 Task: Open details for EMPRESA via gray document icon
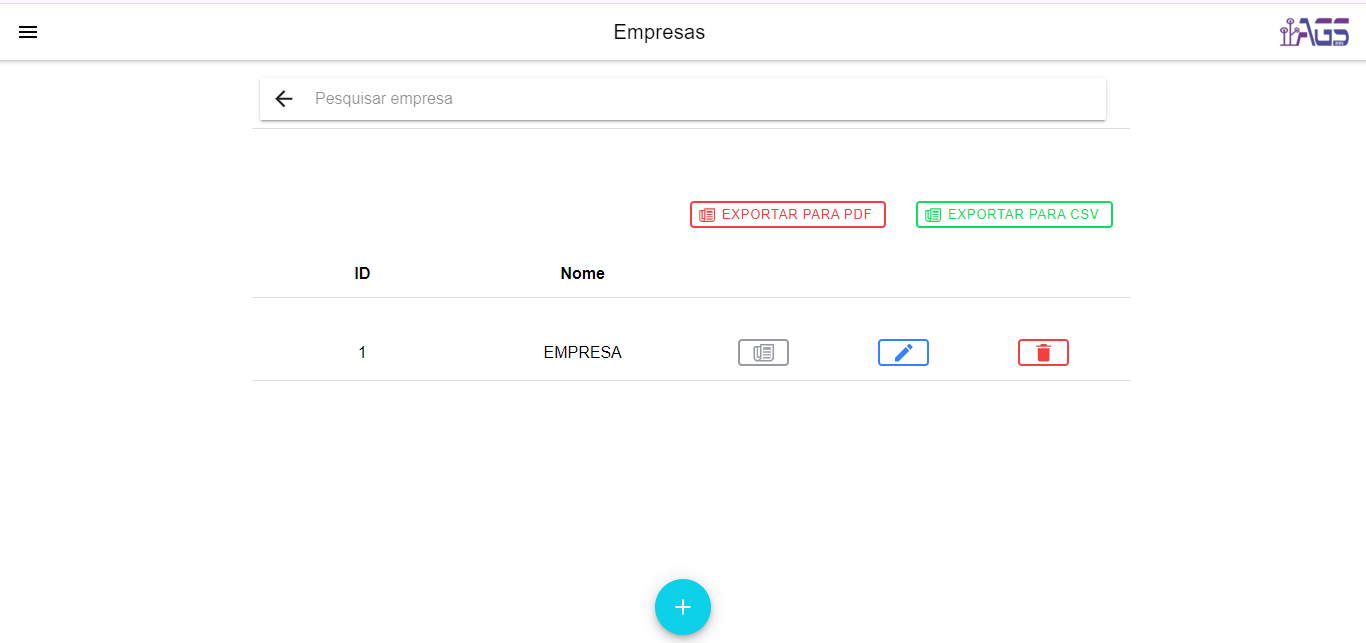763,353
